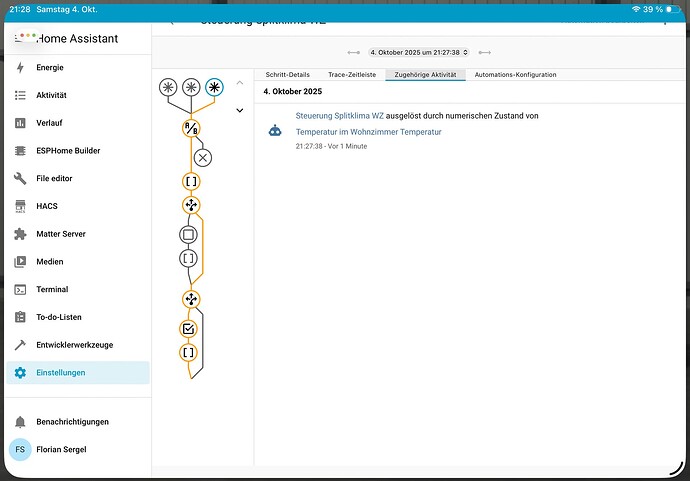Click Temperatur im Wohnzimmer Temperatur link
Screen dimensions: 690x481
[x=368, y=131]
